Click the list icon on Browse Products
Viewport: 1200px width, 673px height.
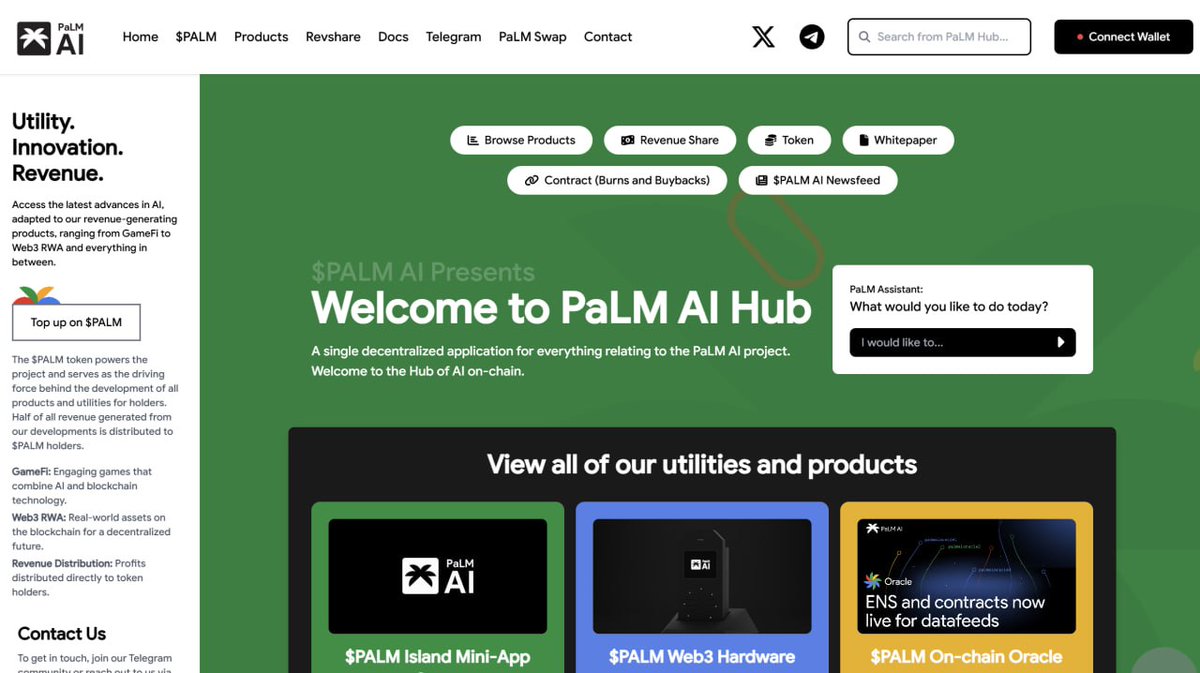point(473,140)
